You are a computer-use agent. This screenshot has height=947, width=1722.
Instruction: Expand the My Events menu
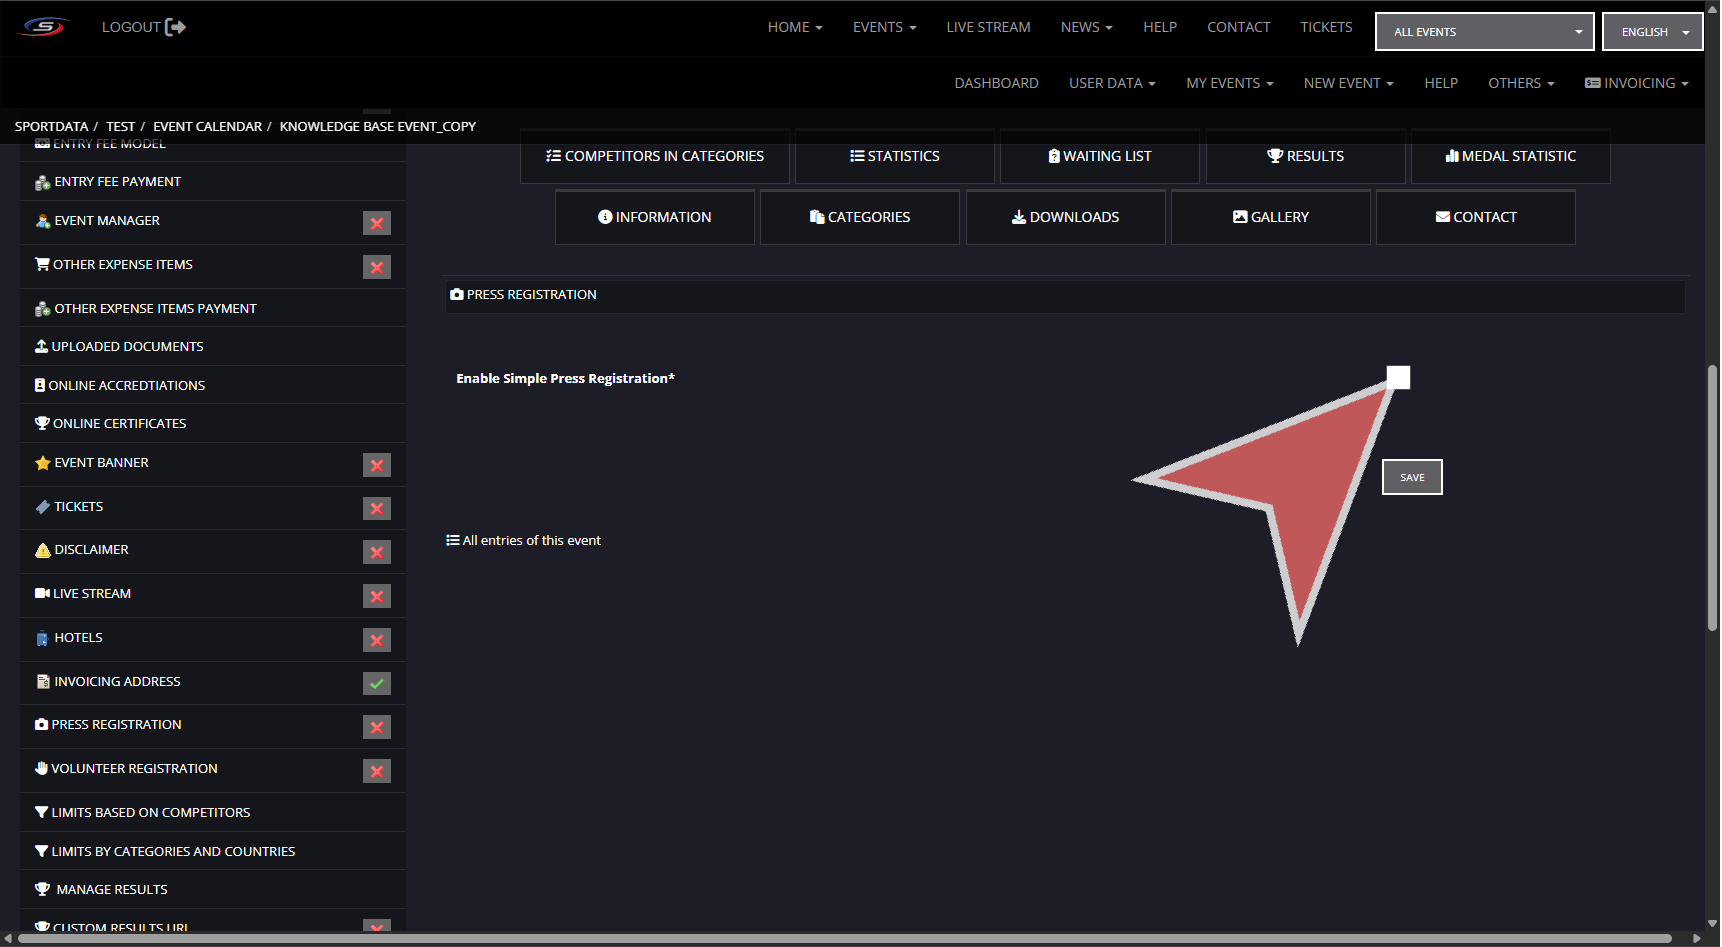click(1229, 83)
